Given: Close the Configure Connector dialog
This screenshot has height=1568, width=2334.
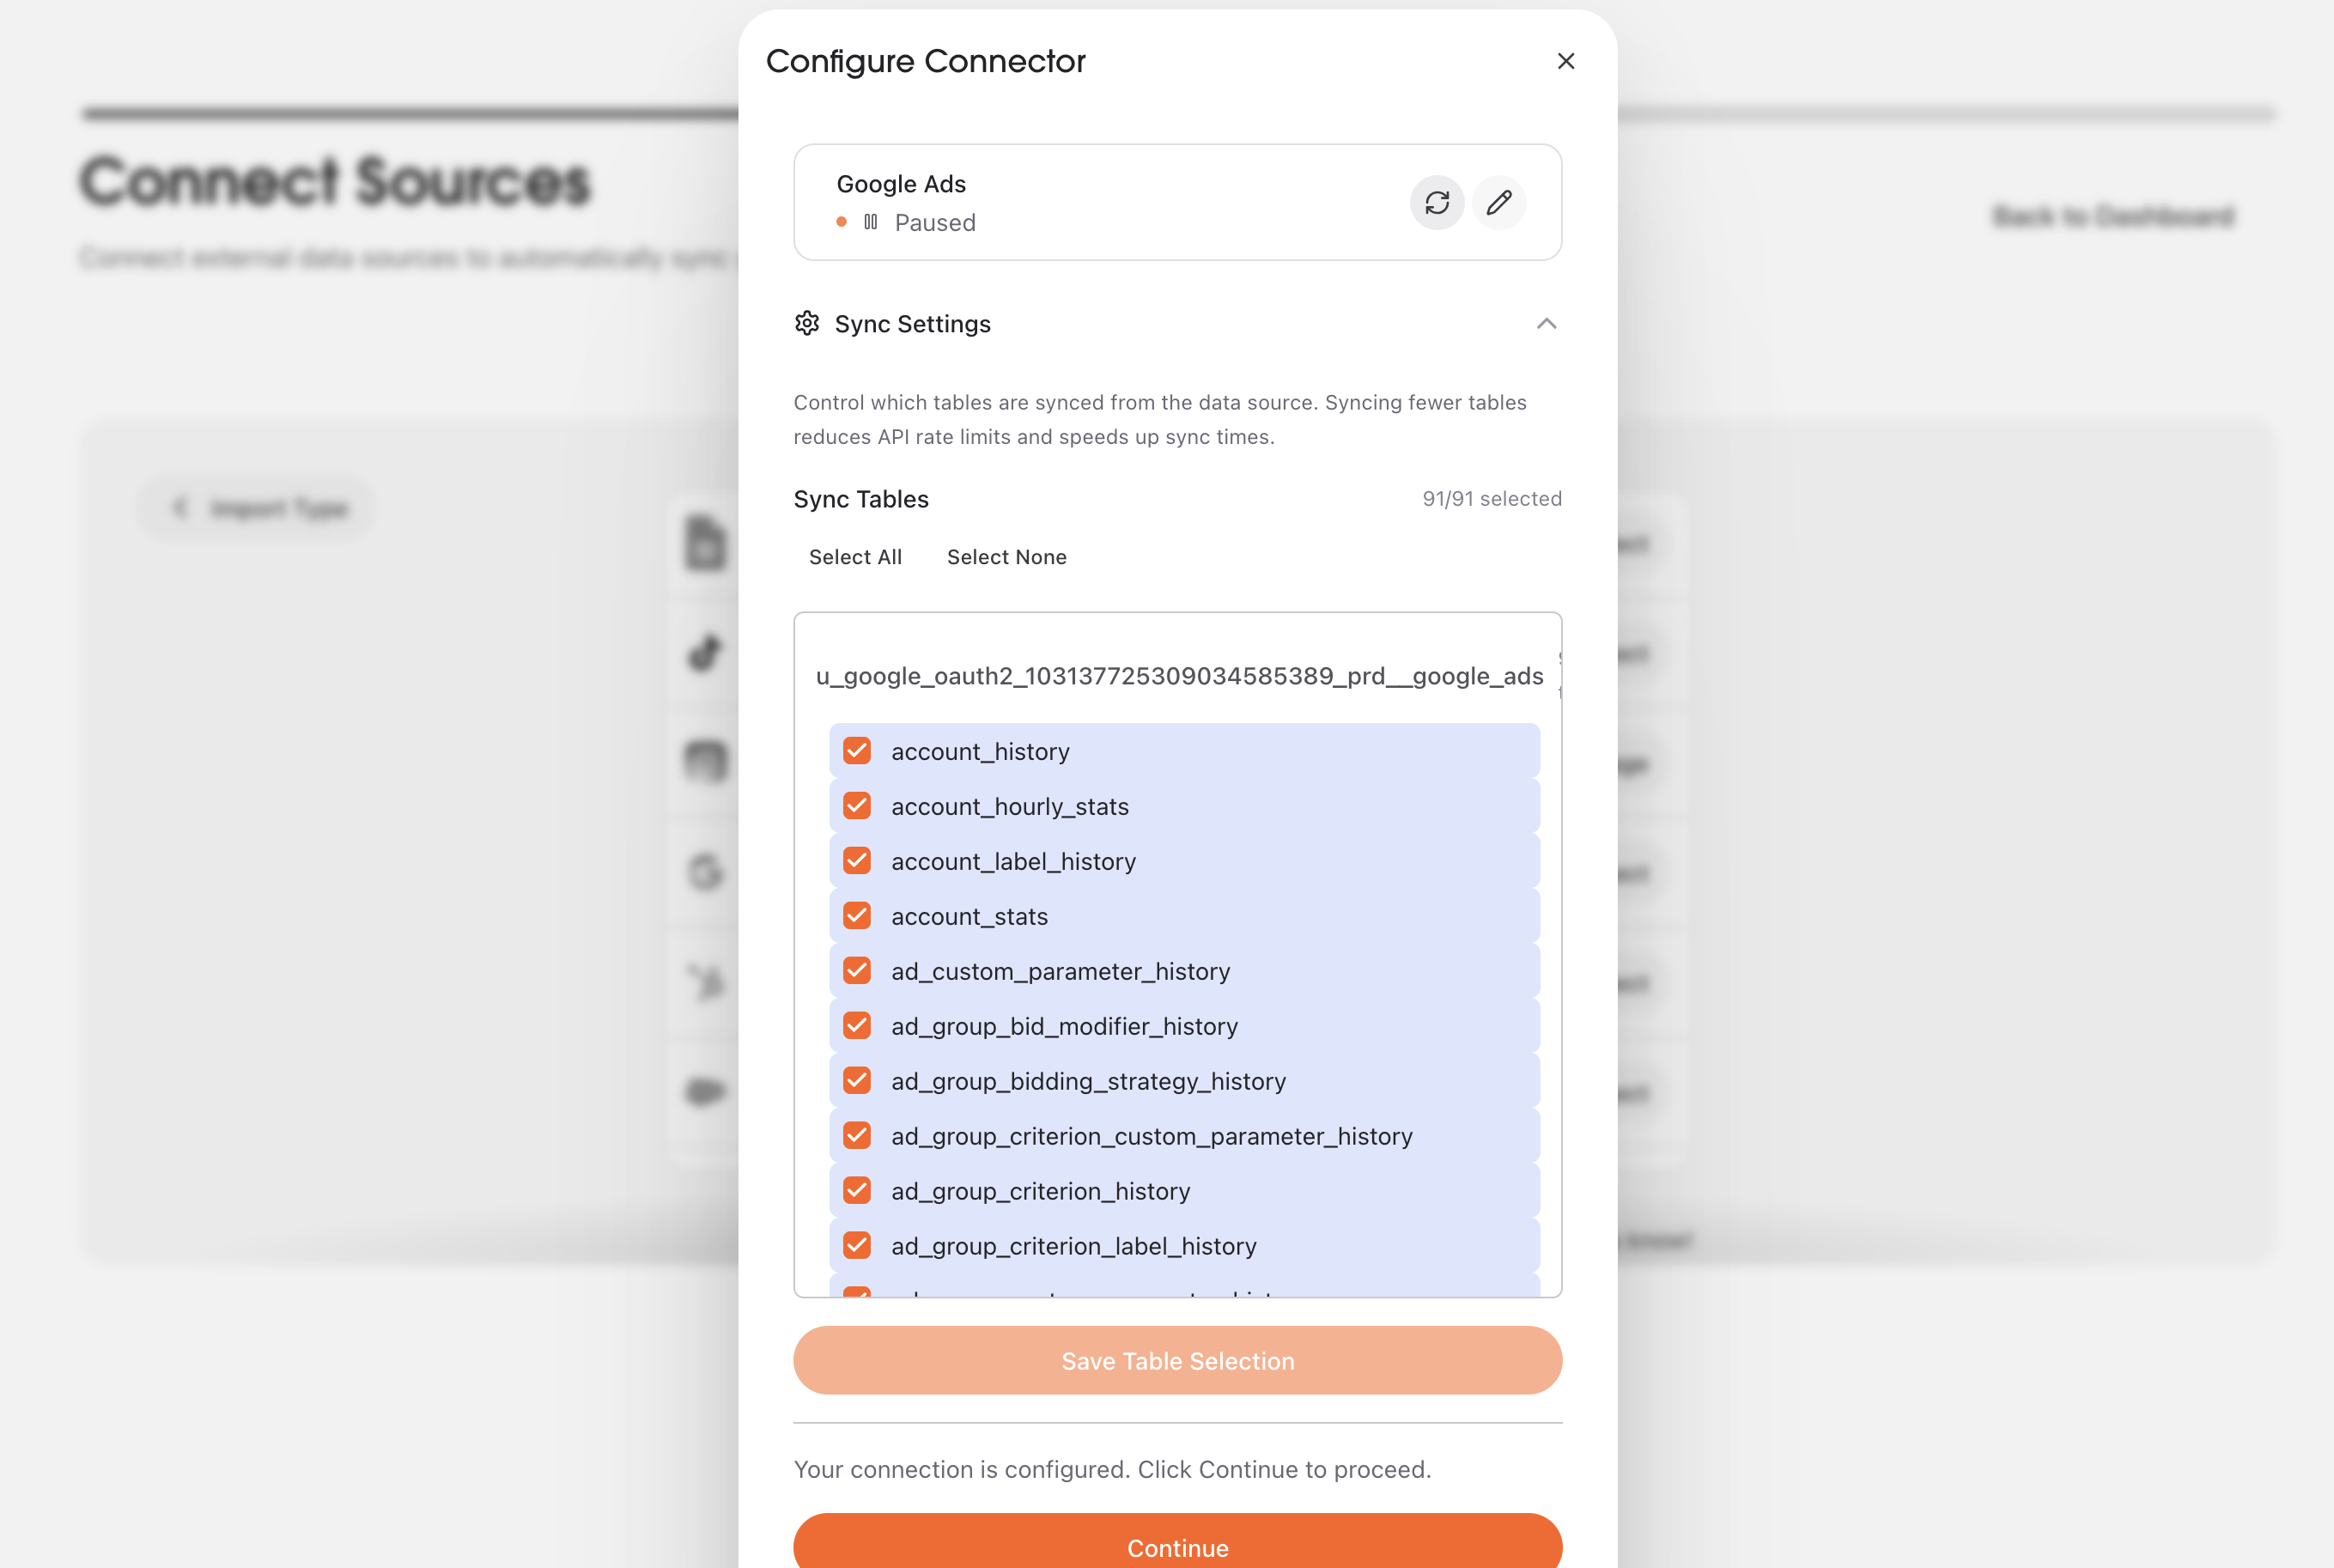Looking at the screenshot, I should point(1566,61).
